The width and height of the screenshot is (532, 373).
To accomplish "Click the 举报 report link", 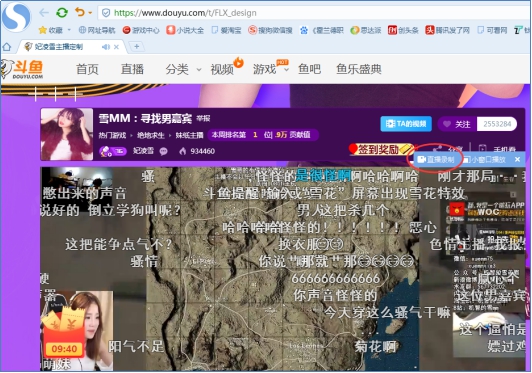I will [203, 118].
